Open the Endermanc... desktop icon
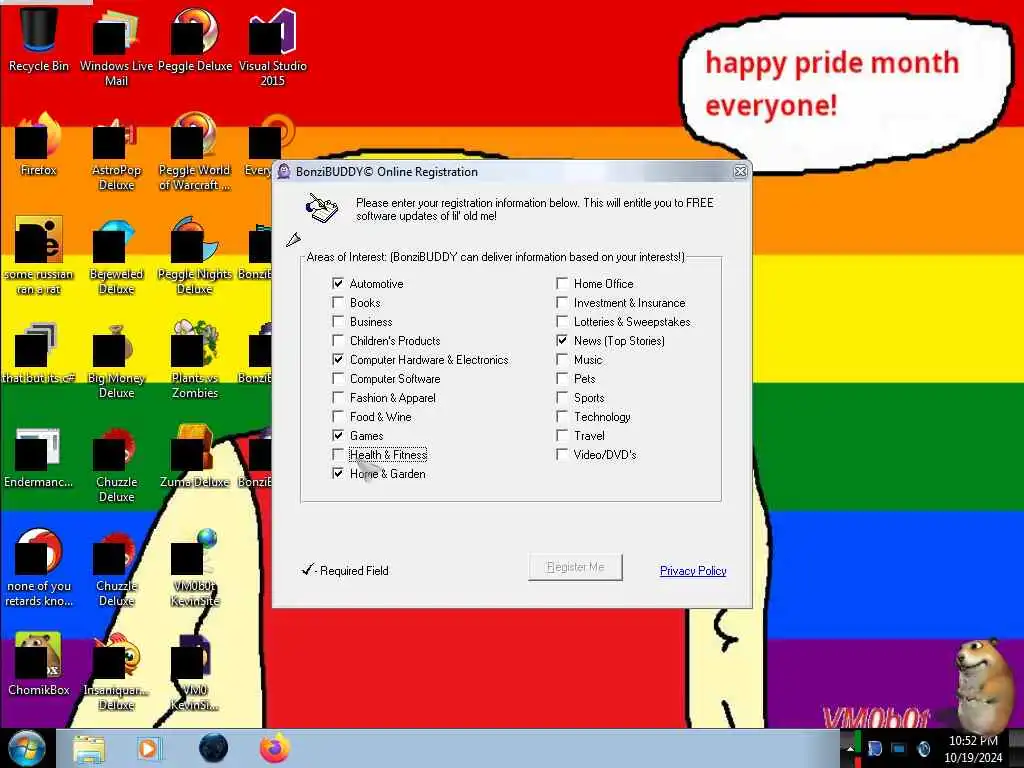This screenshot has height=768, width=1024. pos(39,456)
